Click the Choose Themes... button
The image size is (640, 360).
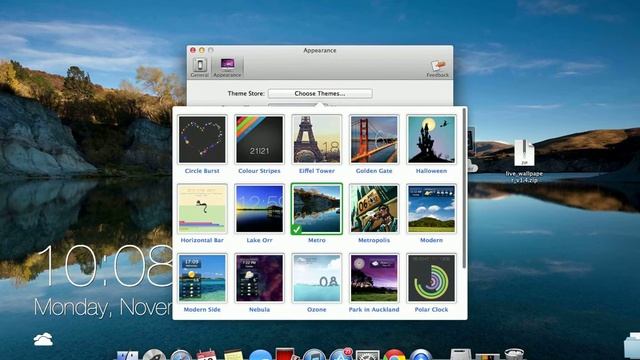pos(320,93)
